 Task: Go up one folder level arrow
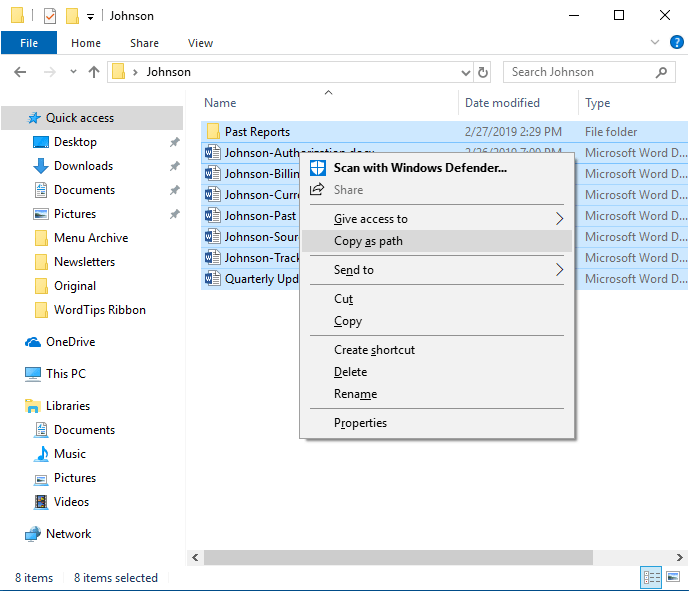(94, 72)
